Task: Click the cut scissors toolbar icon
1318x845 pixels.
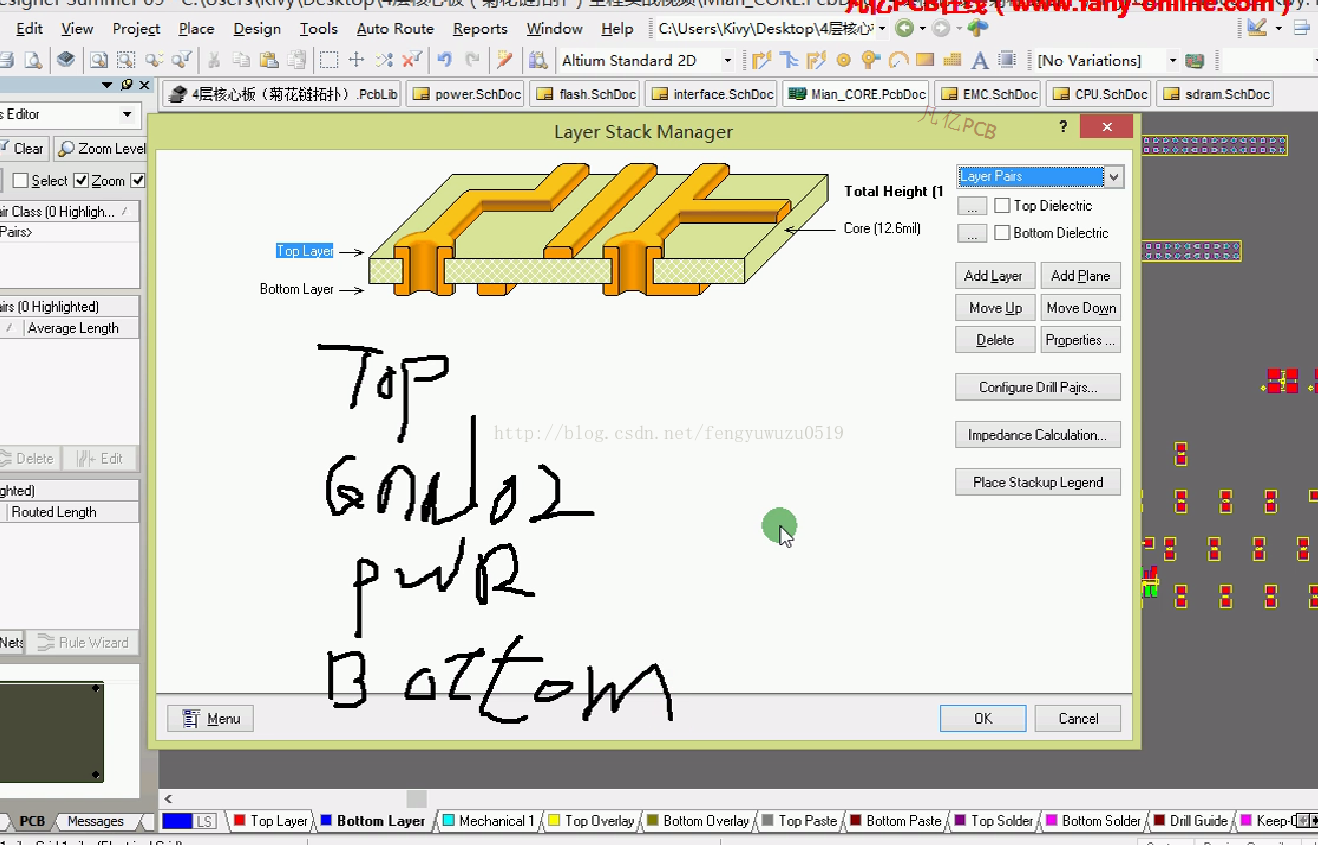Action: click(x=213, y=60)
